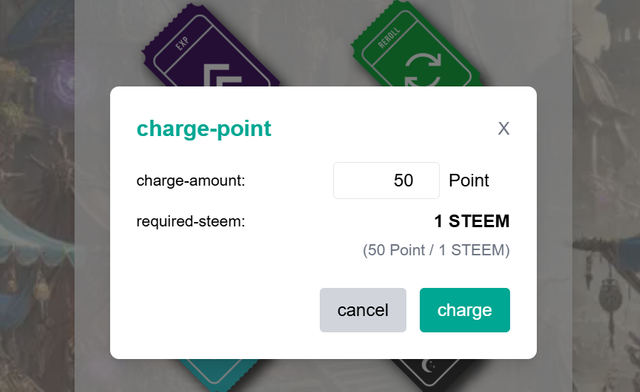Click the 1 STEEM required amount

472,221
